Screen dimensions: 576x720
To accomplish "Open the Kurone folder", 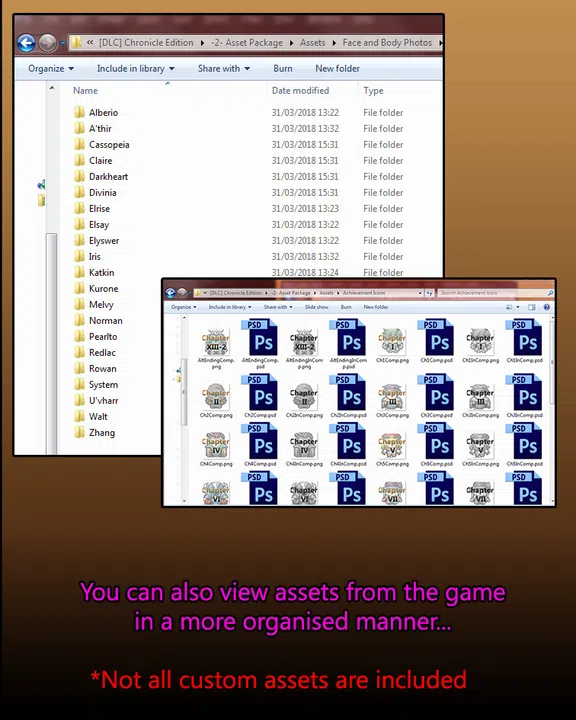I will click(x=96, y=289).
